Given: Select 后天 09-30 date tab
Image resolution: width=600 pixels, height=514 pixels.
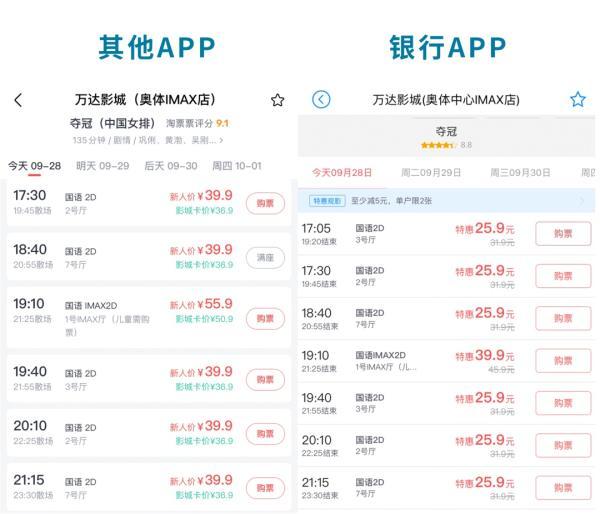Looking at the screenshot, I should pyautogui.click(x=170, y=166).
